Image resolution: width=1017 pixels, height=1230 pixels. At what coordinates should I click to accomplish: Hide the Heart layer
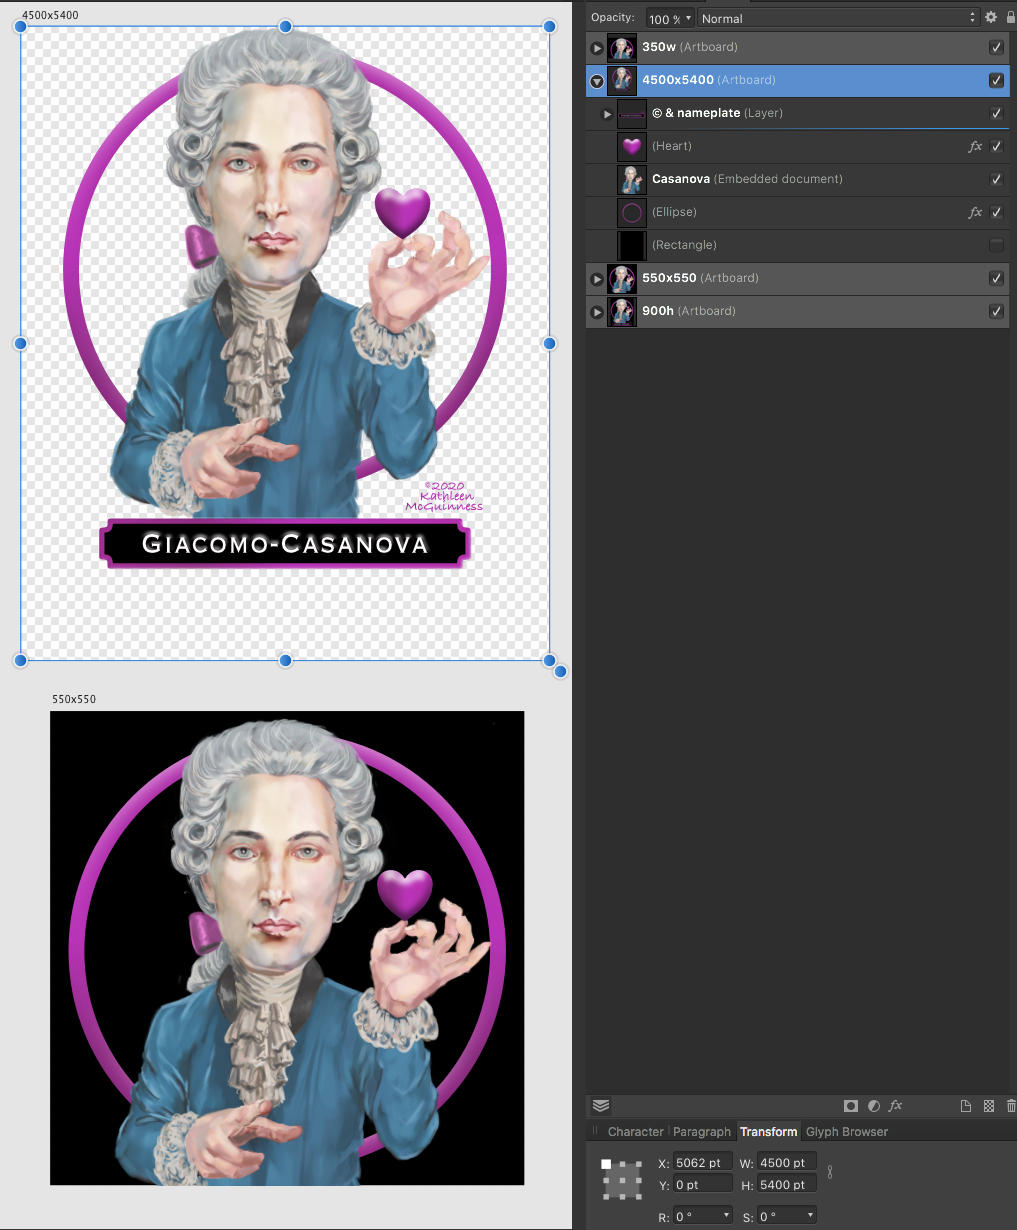(x=996, y=146)
